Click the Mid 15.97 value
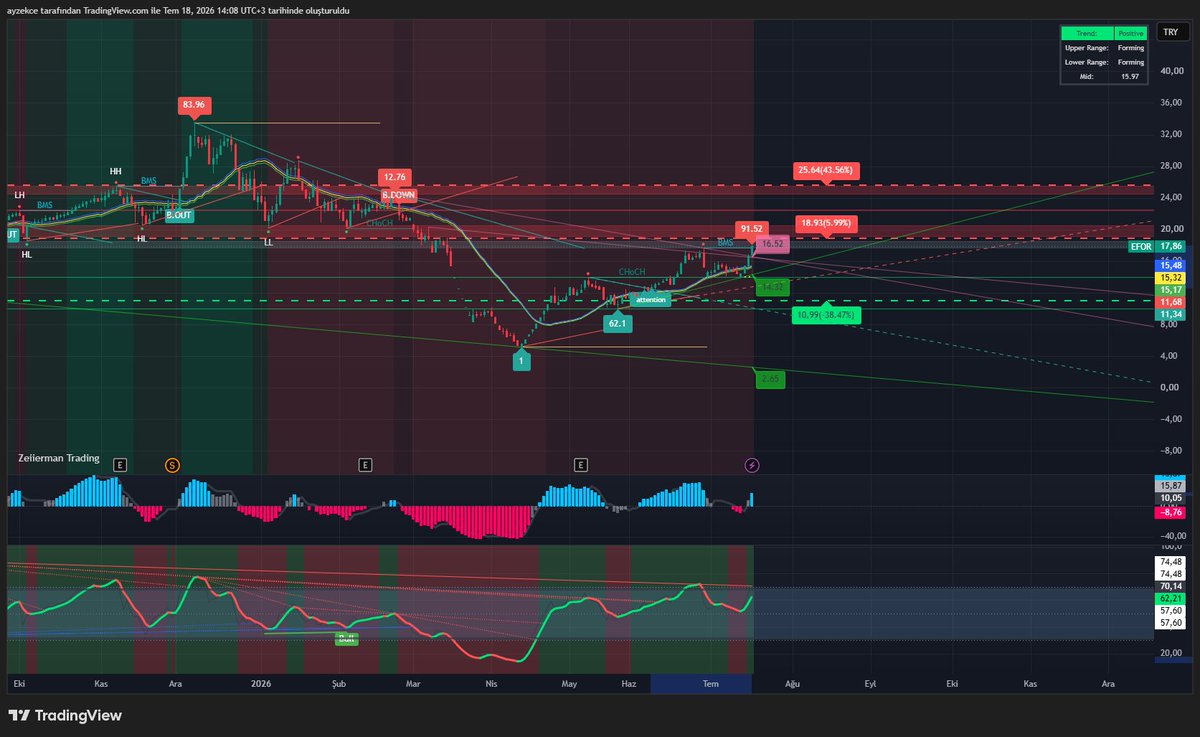The image size is (1200, 737). pos(1130,76)
